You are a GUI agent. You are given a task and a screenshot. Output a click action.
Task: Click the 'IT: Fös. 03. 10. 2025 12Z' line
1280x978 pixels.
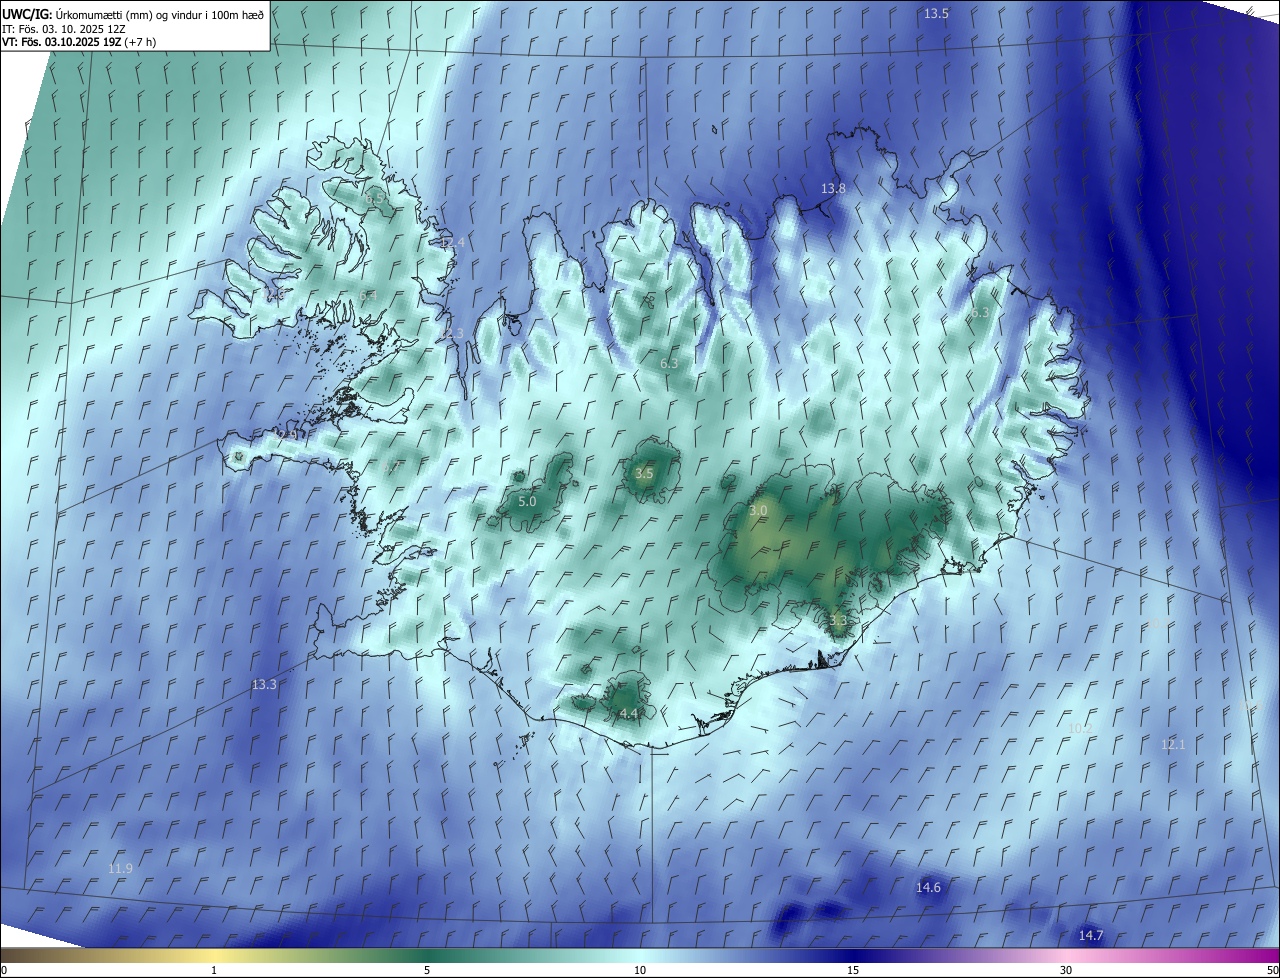point(66,29)
